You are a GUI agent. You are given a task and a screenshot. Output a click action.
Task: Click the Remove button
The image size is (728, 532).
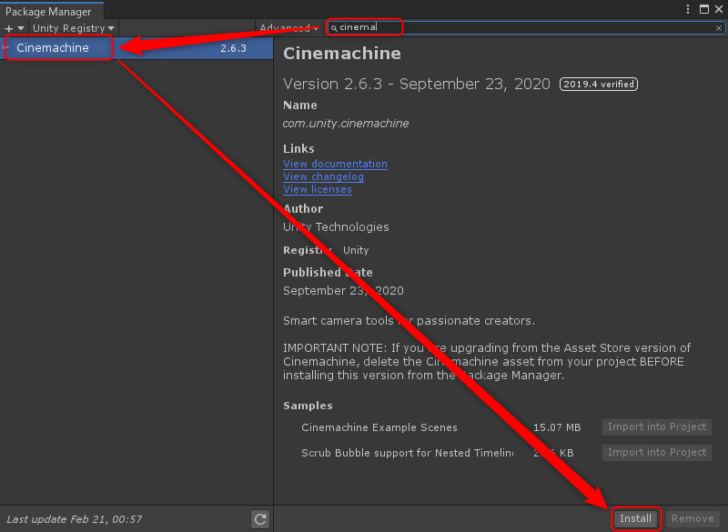coord(692,518)
